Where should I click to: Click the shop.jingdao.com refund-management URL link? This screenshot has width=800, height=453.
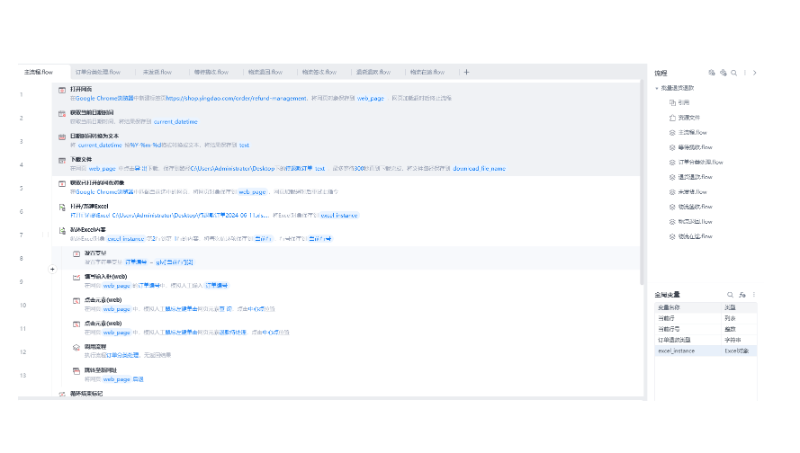pos(237,98)
